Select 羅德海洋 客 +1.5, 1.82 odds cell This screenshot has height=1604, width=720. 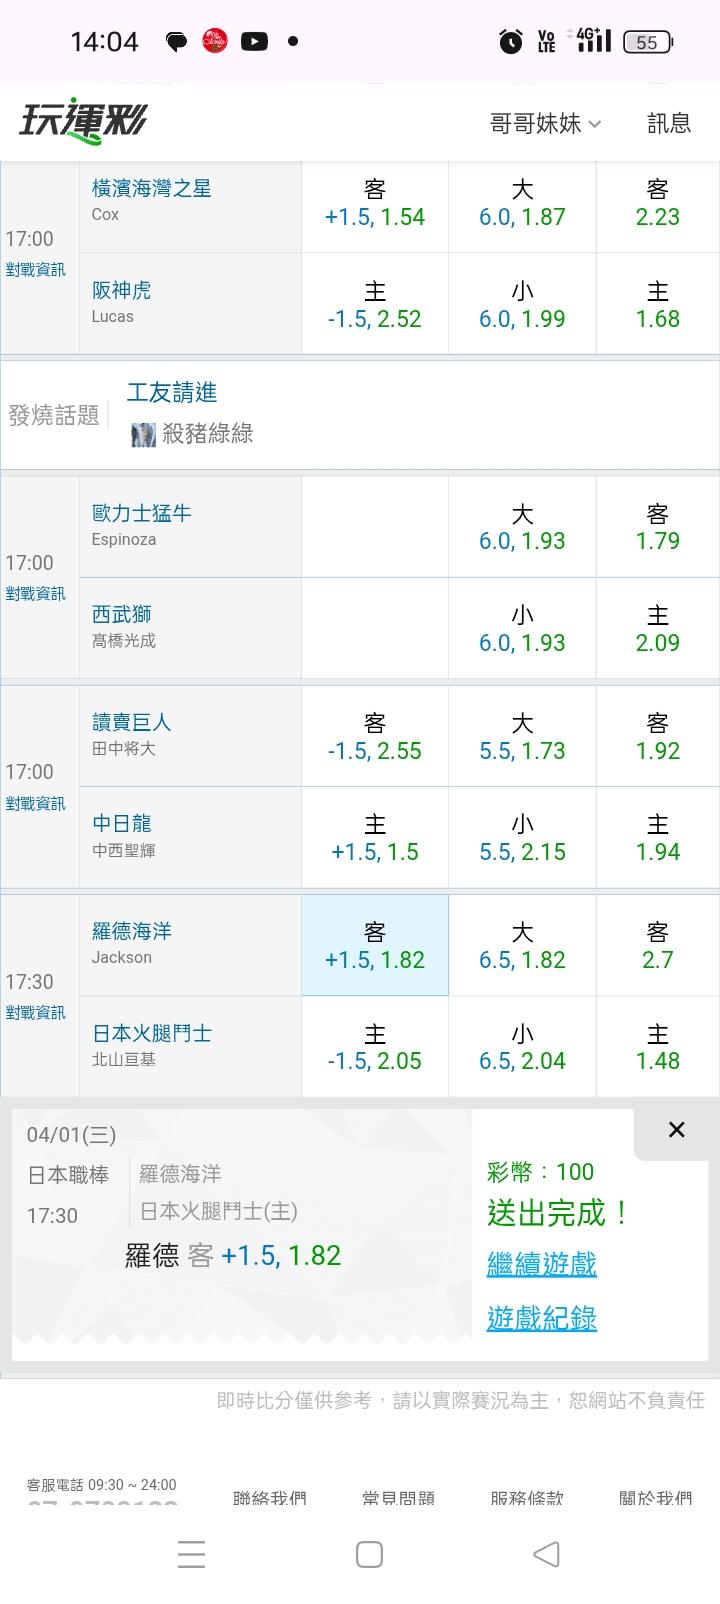pos(375,946)
